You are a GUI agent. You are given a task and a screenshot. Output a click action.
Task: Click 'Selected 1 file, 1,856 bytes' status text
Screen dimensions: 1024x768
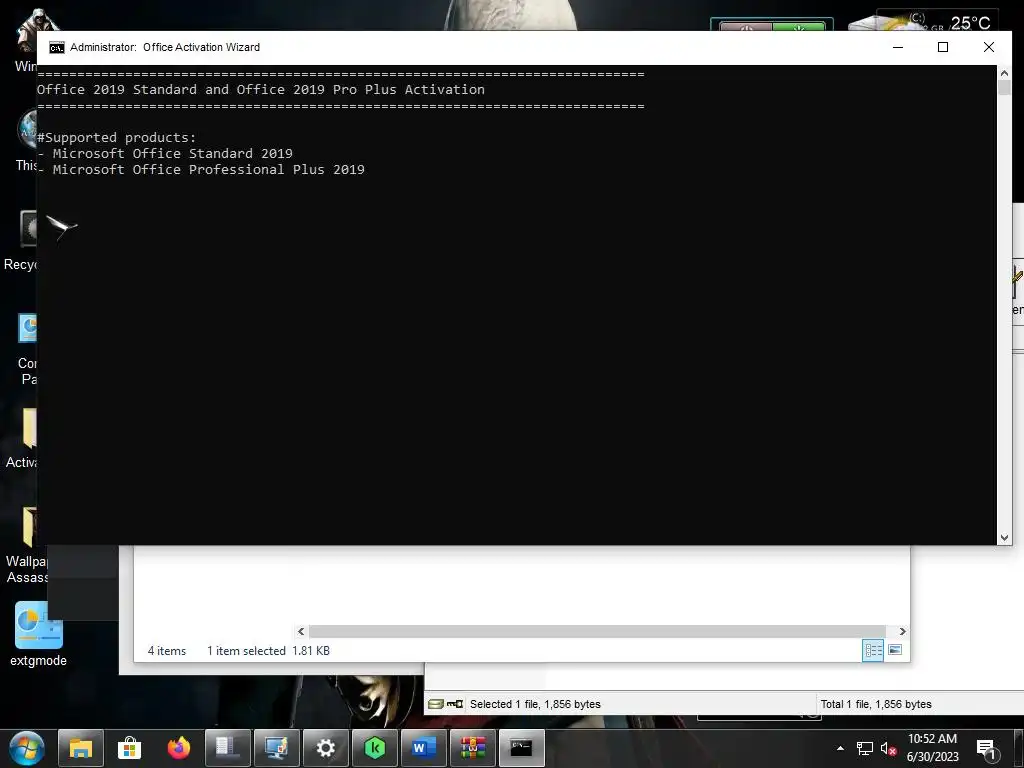pyautogui.click(x=535, y=704)
